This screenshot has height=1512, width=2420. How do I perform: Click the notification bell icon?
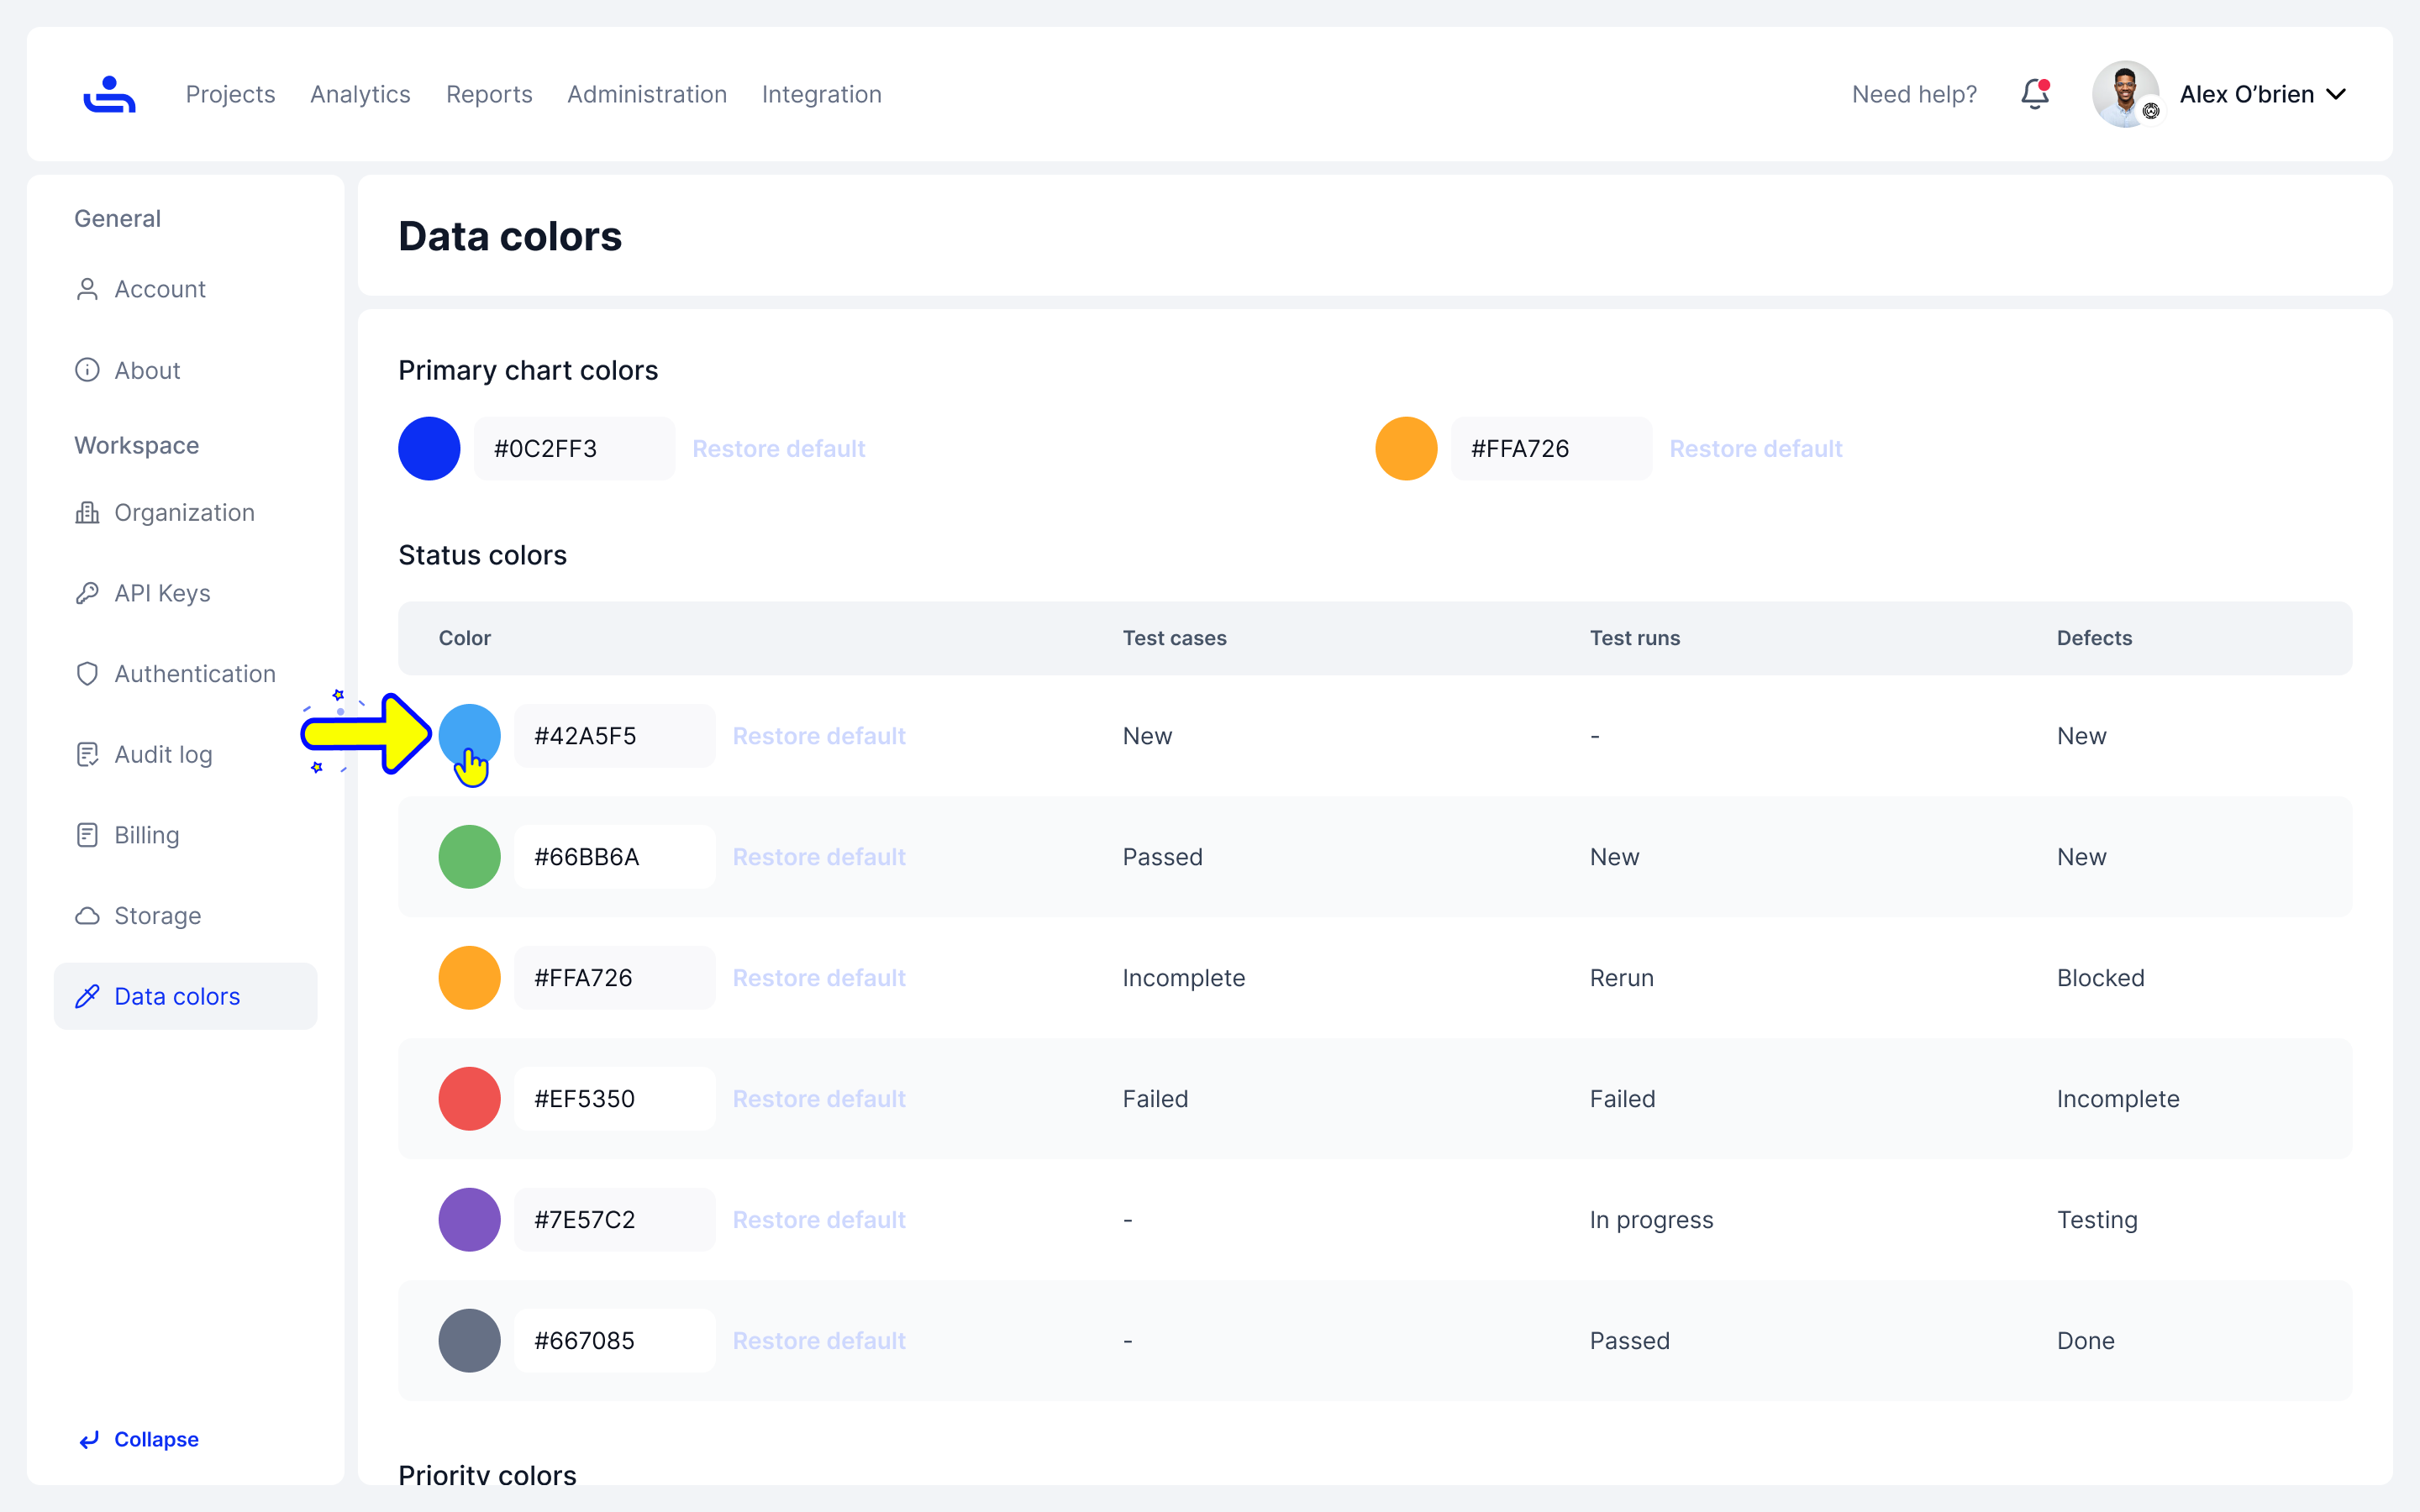pos(2034,94)
